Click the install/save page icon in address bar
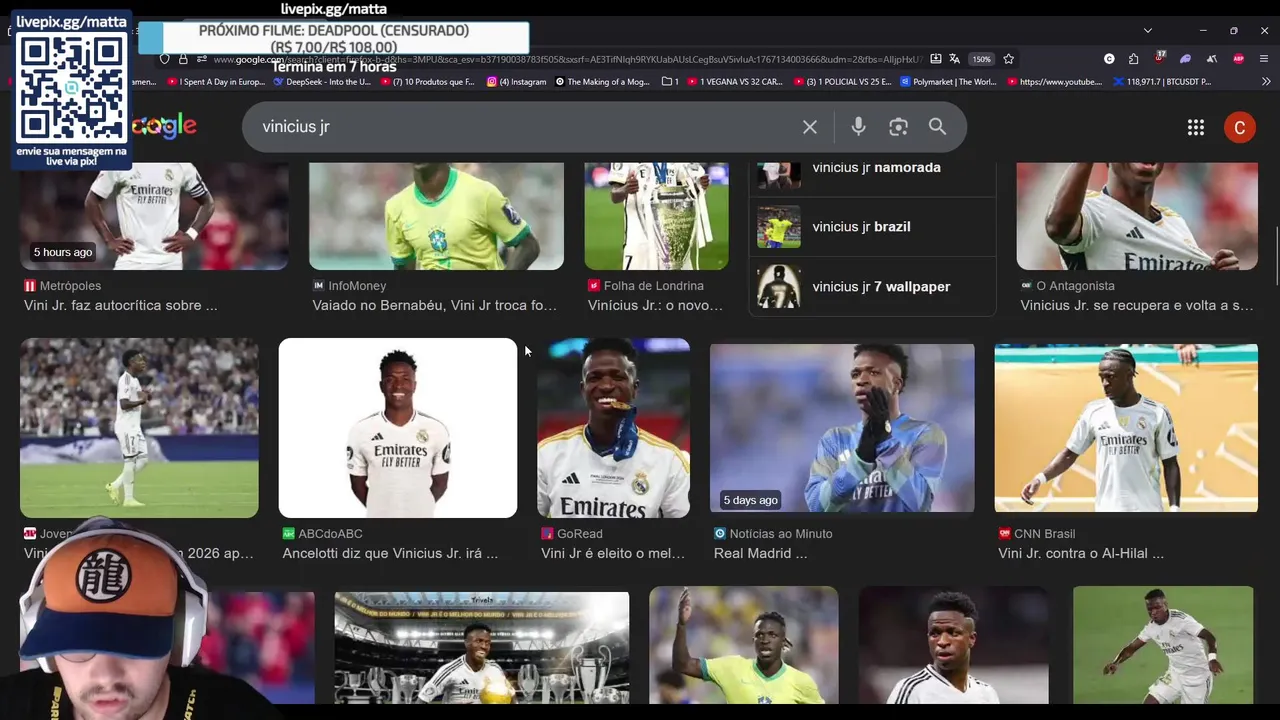 click(935, 59)
